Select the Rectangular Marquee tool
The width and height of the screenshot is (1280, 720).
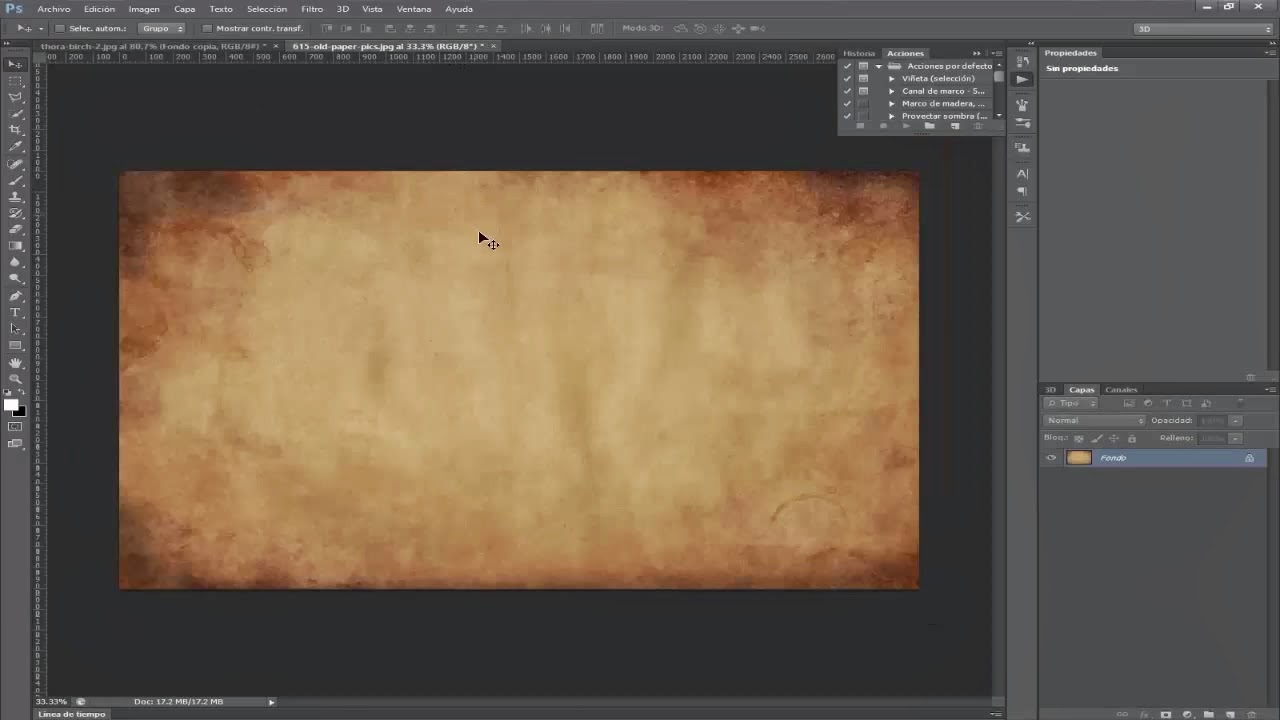pos(15,81)
